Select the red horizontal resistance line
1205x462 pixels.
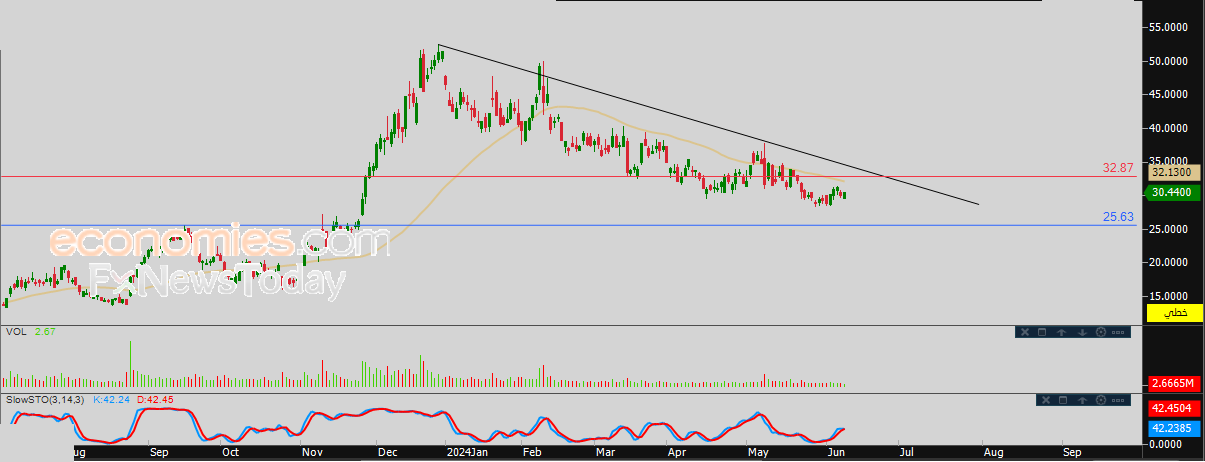click(570, 177)
